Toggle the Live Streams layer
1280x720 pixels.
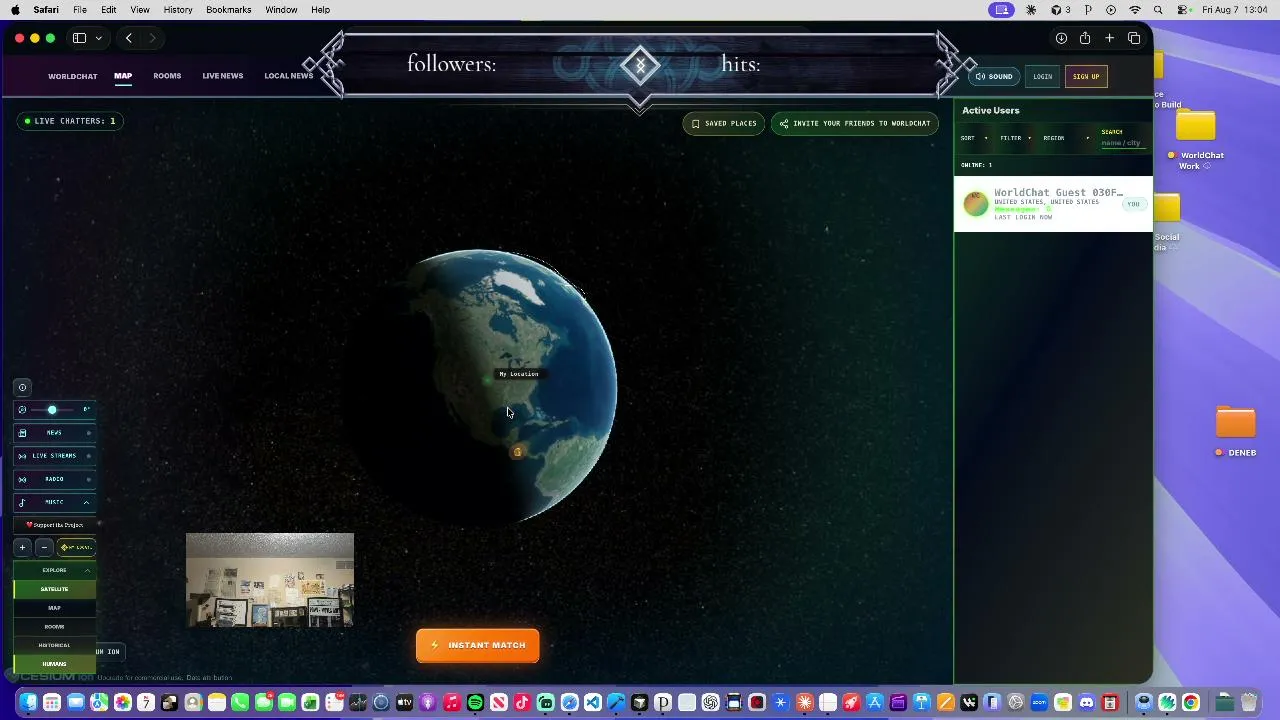click(x=54, y=456)
